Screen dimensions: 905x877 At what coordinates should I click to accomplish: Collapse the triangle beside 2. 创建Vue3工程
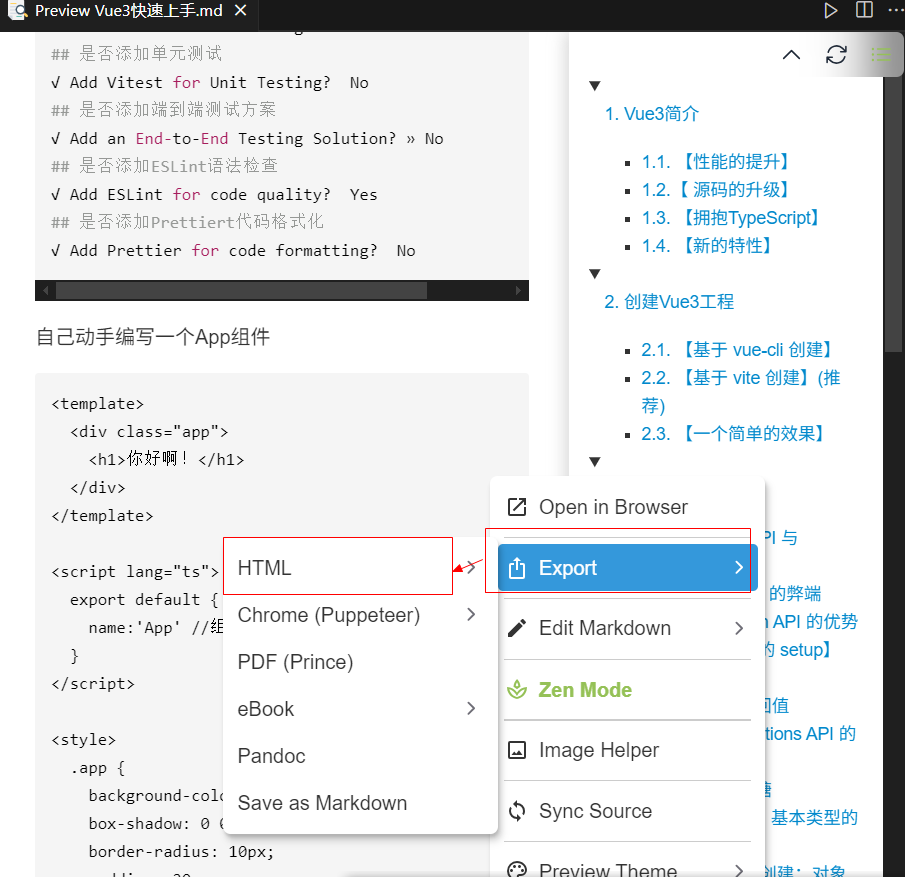594,273
